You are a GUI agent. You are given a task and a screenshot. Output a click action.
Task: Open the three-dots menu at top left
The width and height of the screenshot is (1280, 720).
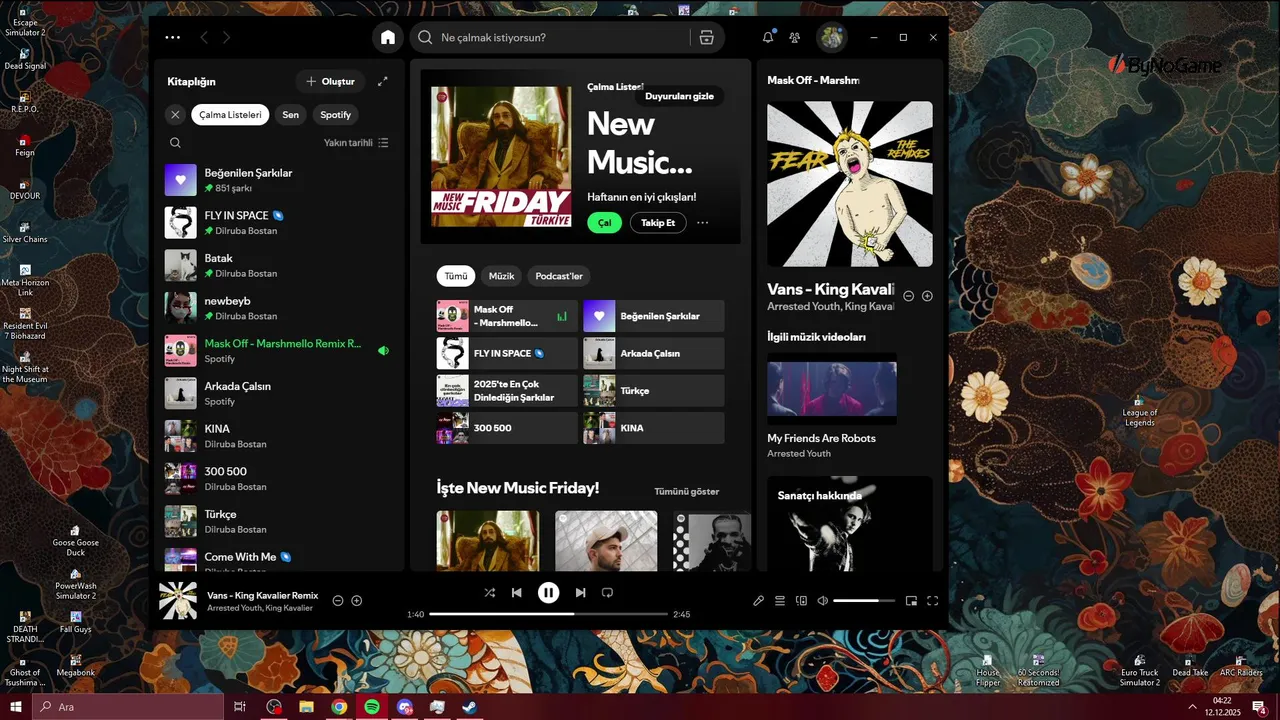(173, 37)
